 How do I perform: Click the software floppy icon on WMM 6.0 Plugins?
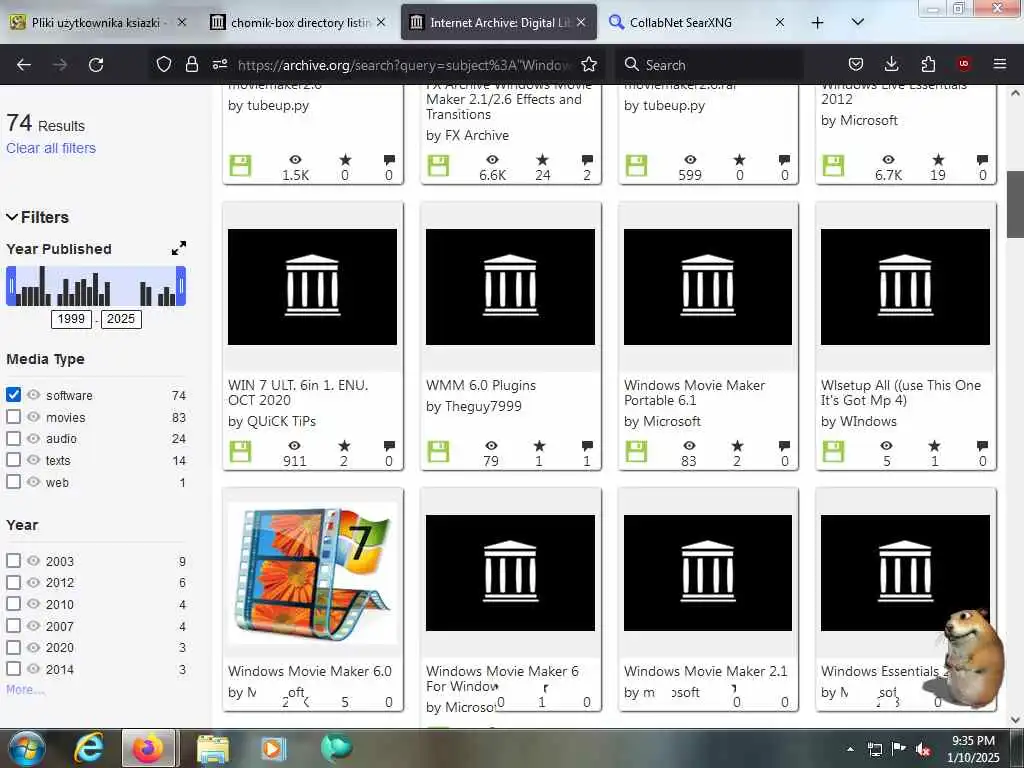[x=438, y=451]
